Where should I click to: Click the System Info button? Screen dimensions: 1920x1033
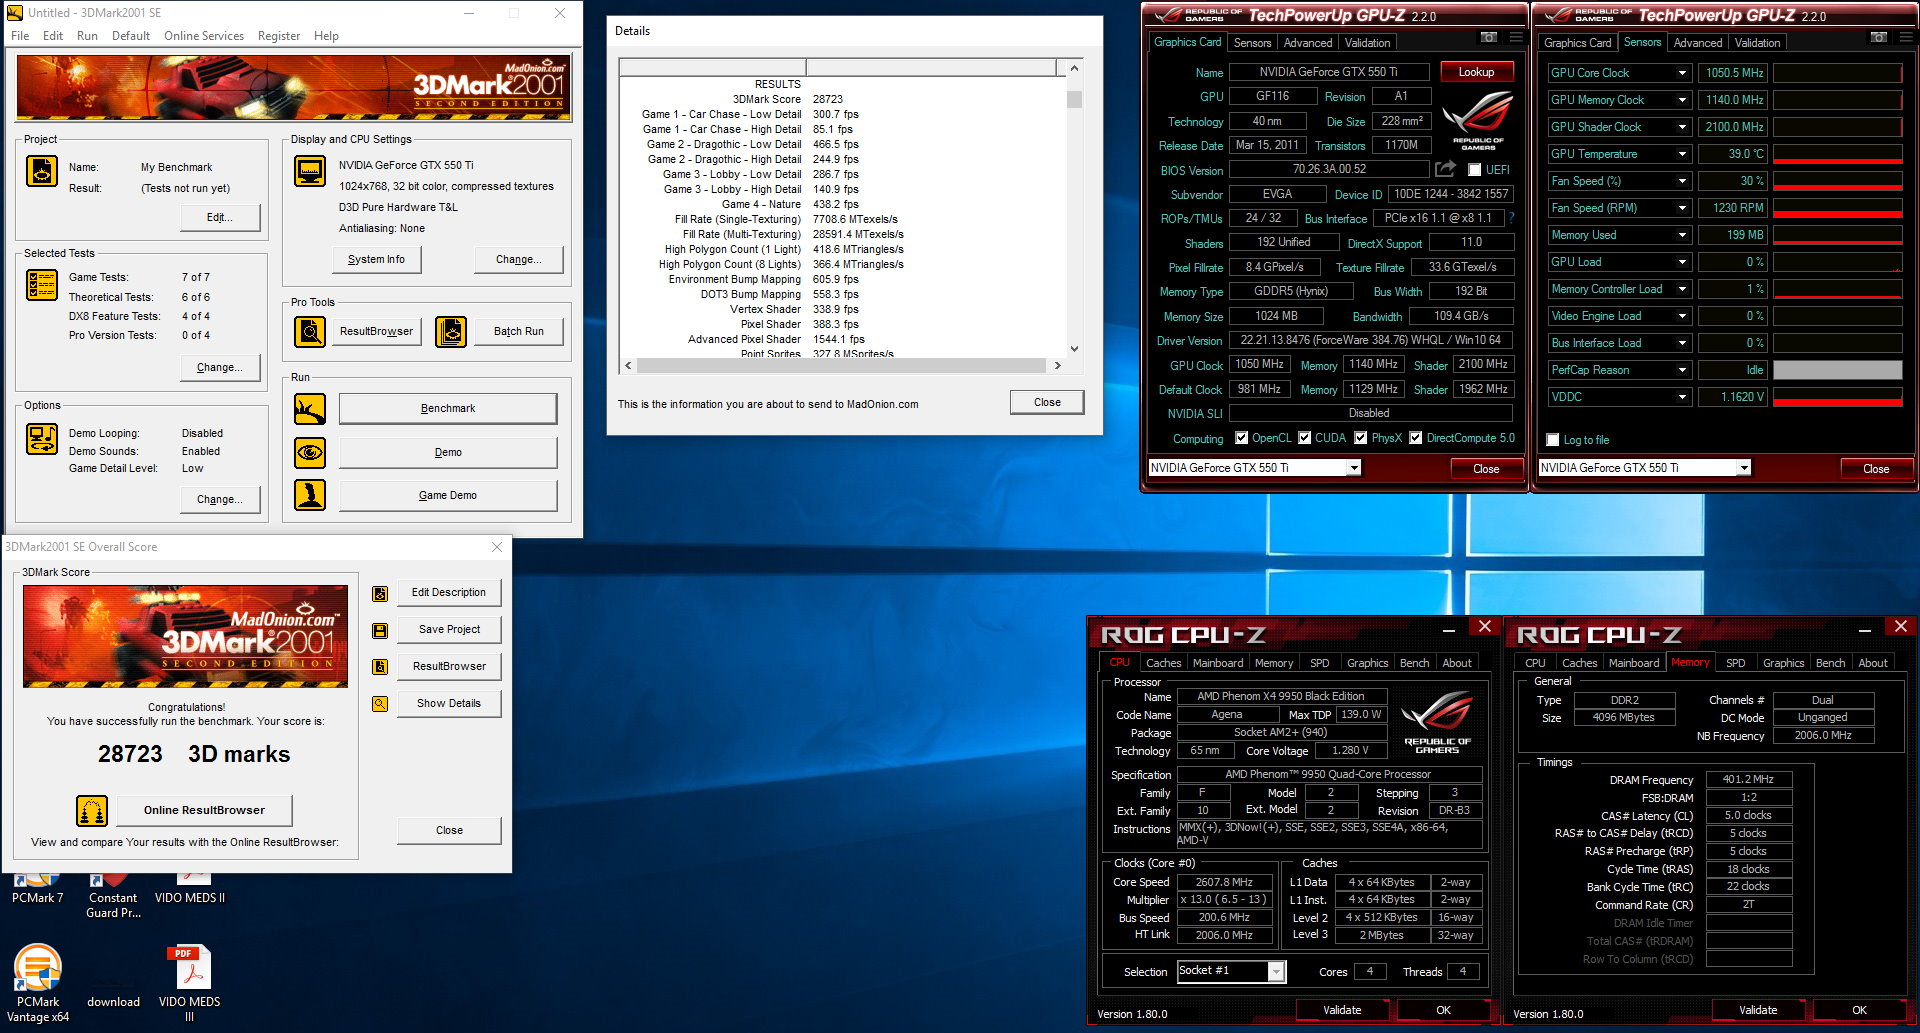[376, 259]
